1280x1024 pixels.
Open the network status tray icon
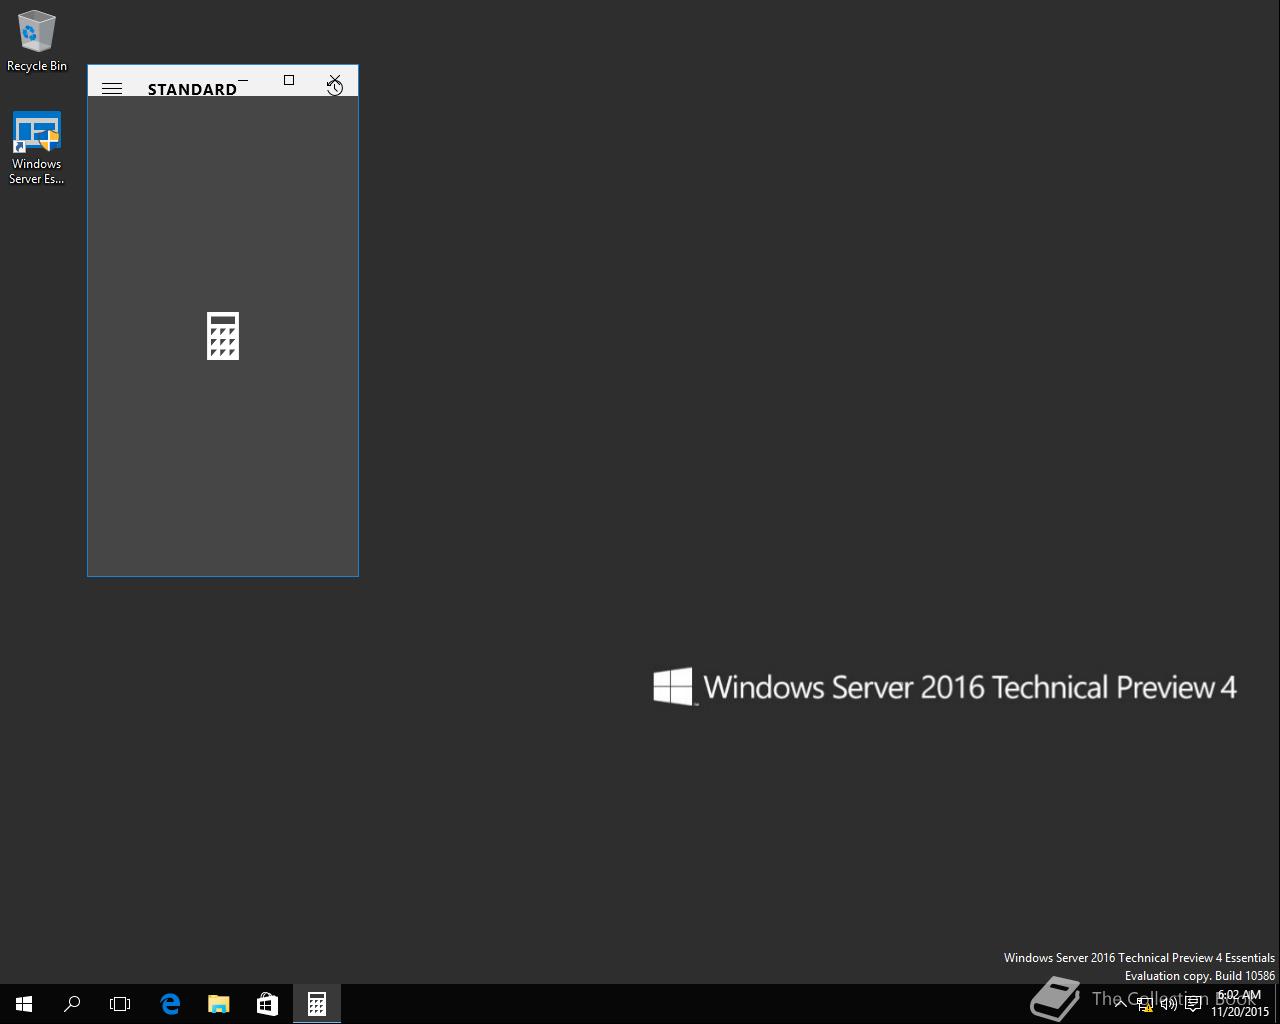pyautogui.click(x=1145, y=1004)
